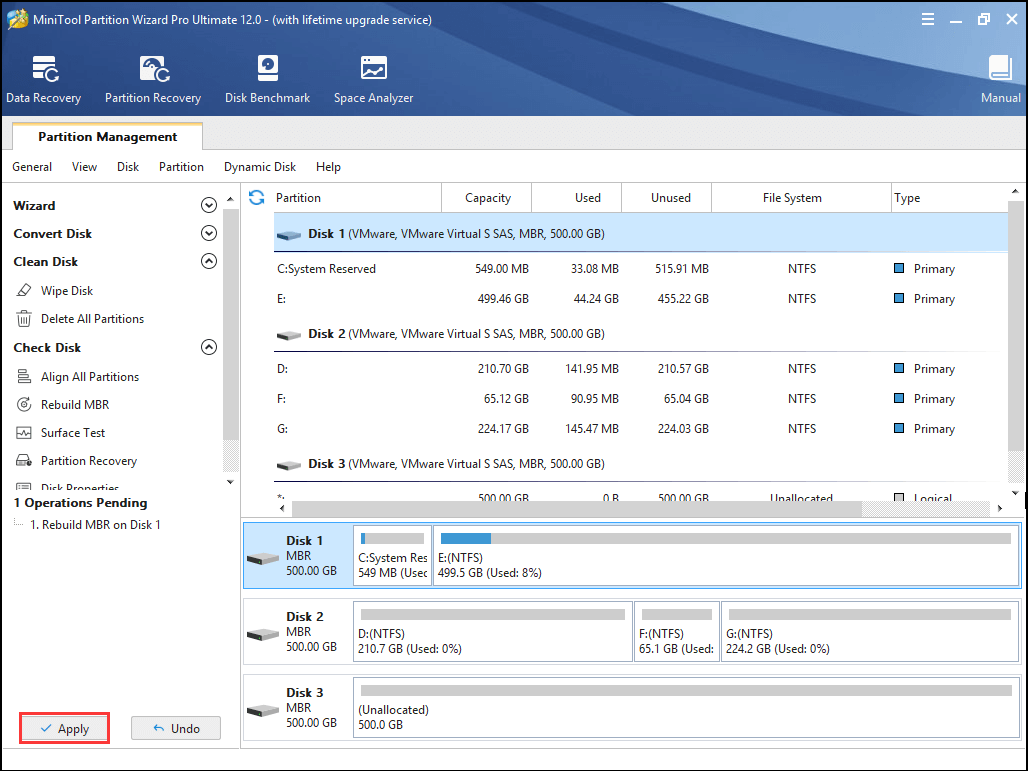Sort by the Unused column header

[x=667, y=198]
